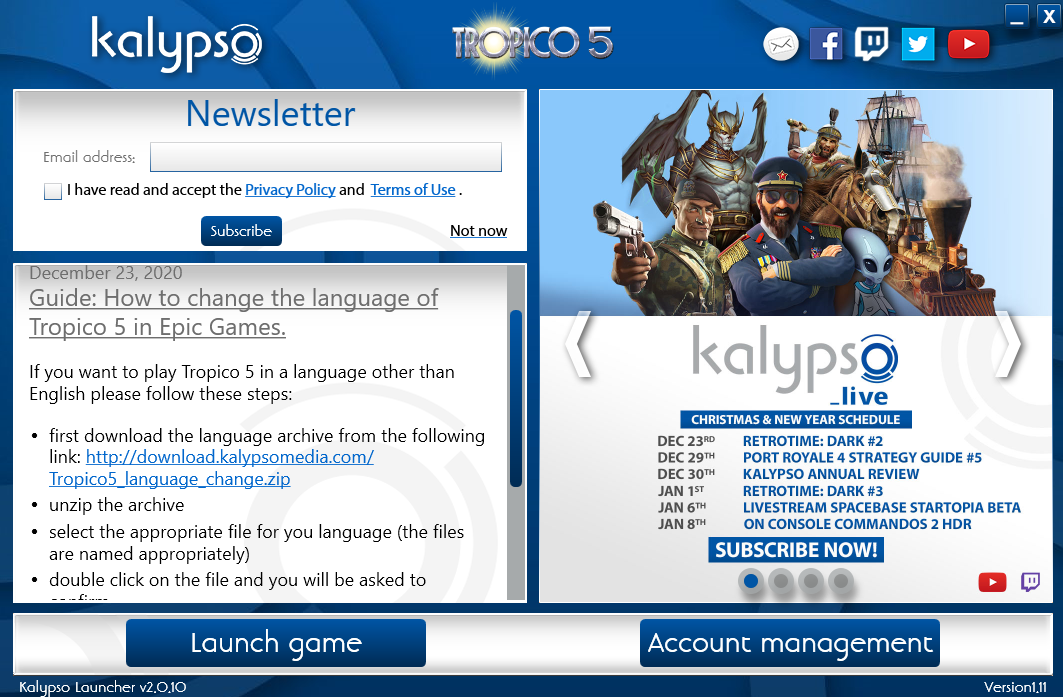Click 'LIVESTREAM SPACEBASE STARTOPIA BETA' entry
The height and width of the screenshot is (697, 1063).
(x=881, y=508)
